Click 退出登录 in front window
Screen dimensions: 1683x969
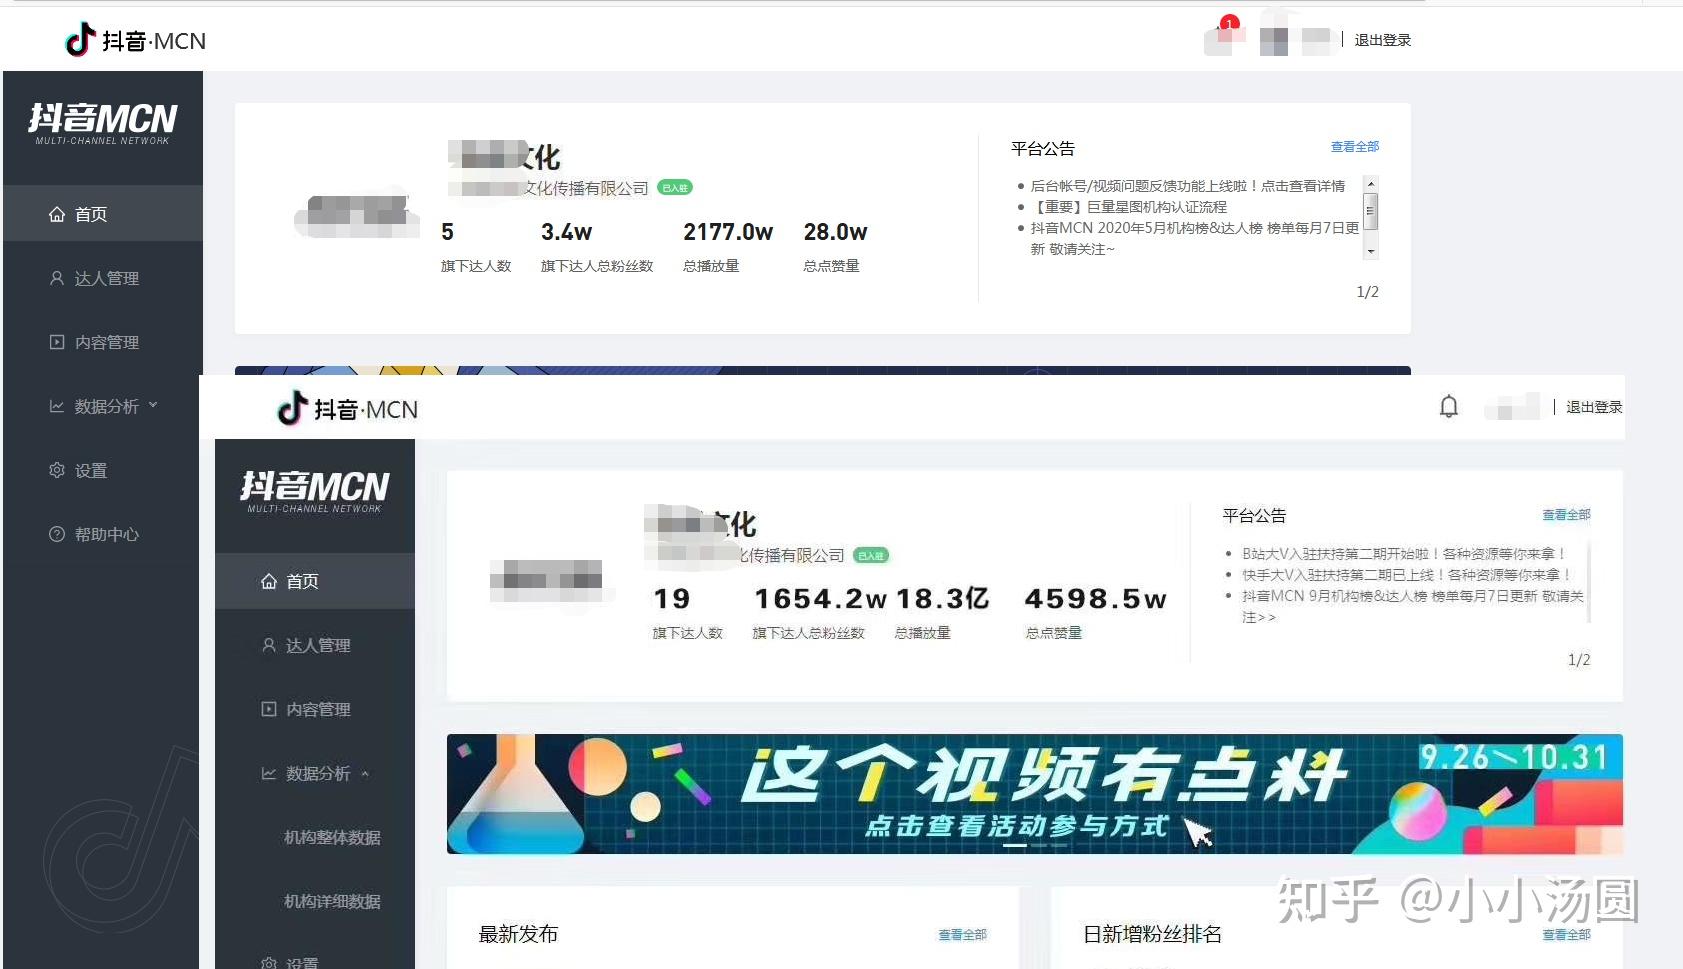pyautogui.click(x=1594, y=407)
